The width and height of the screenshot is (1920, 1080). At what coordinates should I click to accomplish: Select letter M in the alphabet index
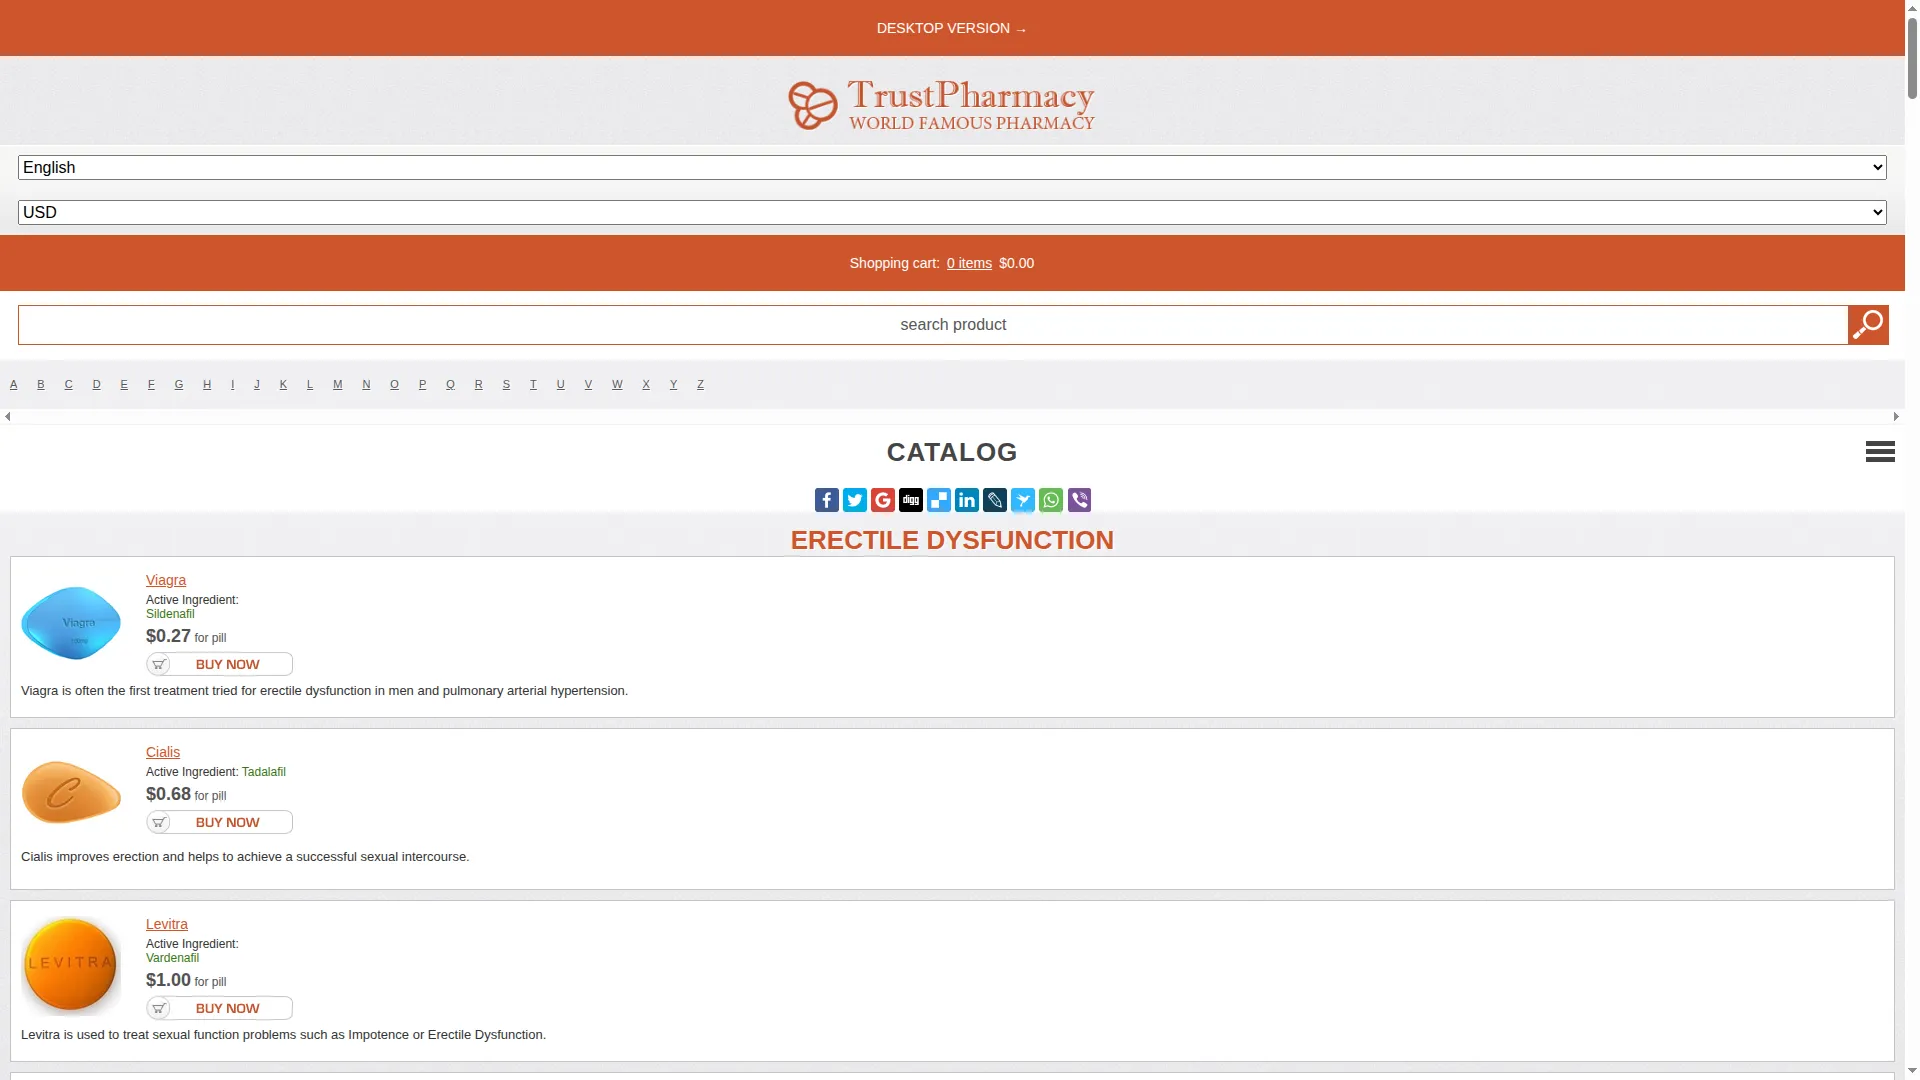pyautogui.click(x=338, y=384)
